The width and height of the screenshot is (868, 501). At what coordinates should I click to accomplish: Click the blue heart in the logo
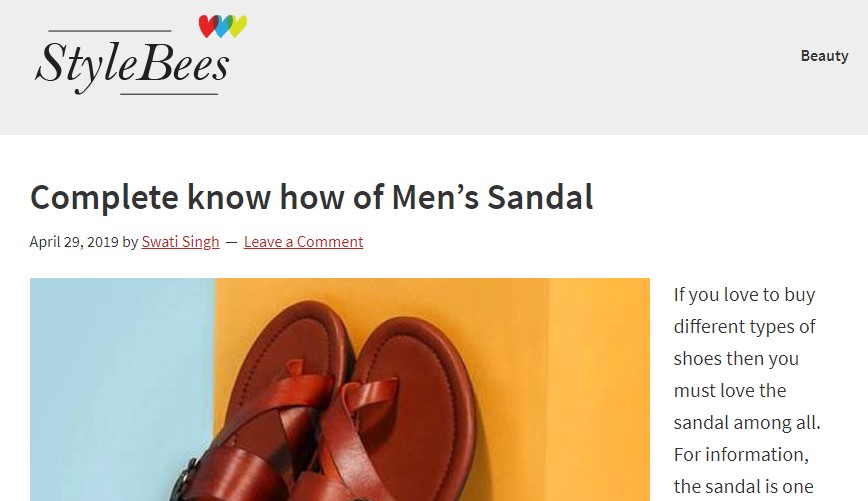pos(222,27)
